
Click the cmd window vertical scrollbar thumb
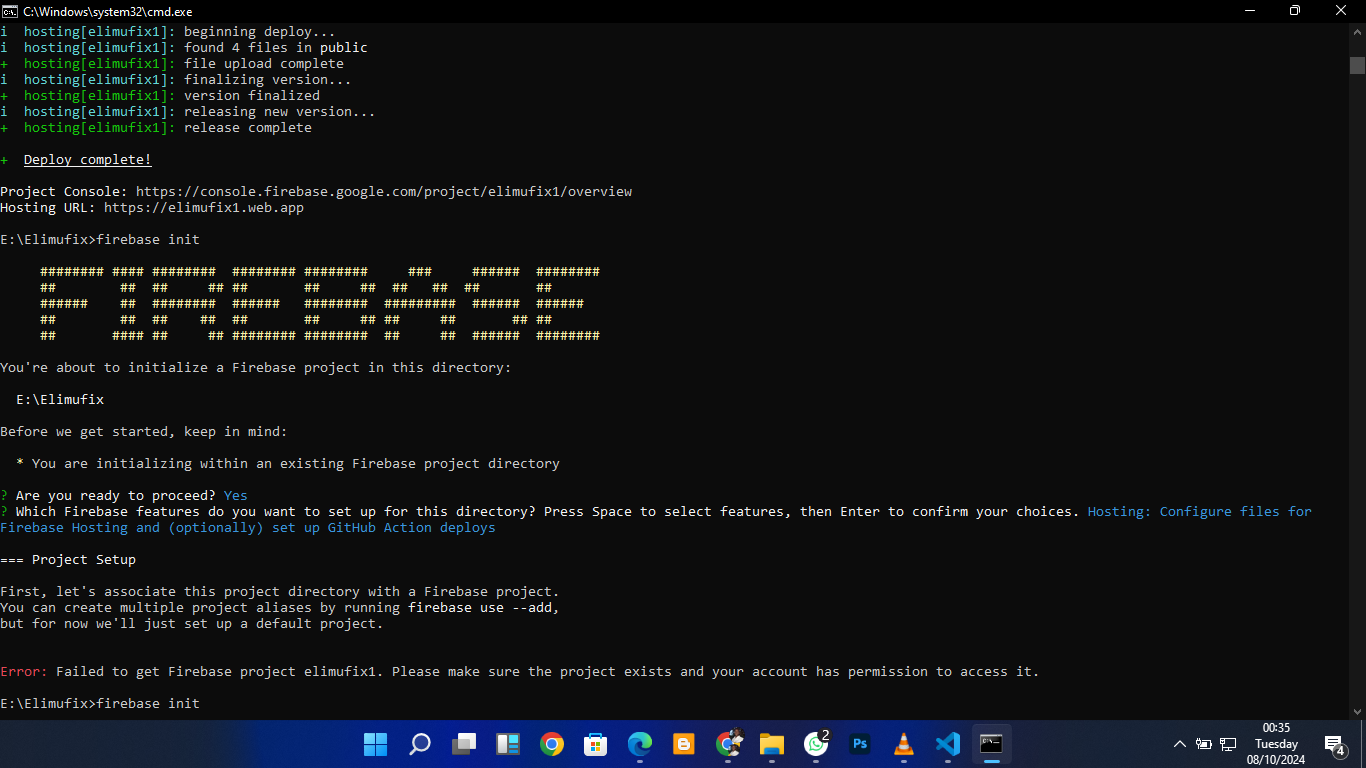click(1357, 65)
